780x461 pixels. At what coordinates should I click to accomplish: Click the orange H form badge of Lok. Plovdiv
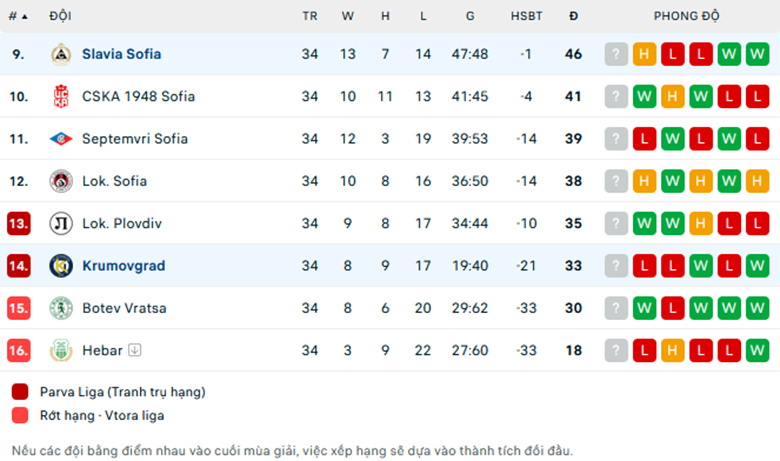(x=700, y=223)
